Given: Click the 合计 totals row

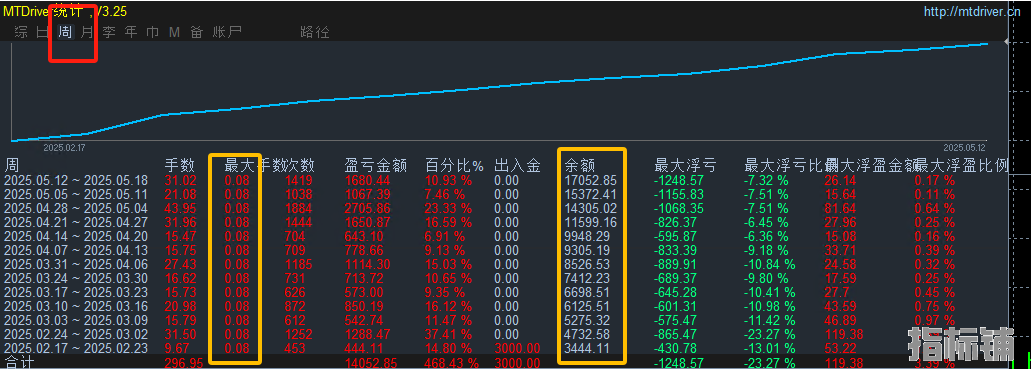Looking at the screenshot, I should click(x=506, y=362).
